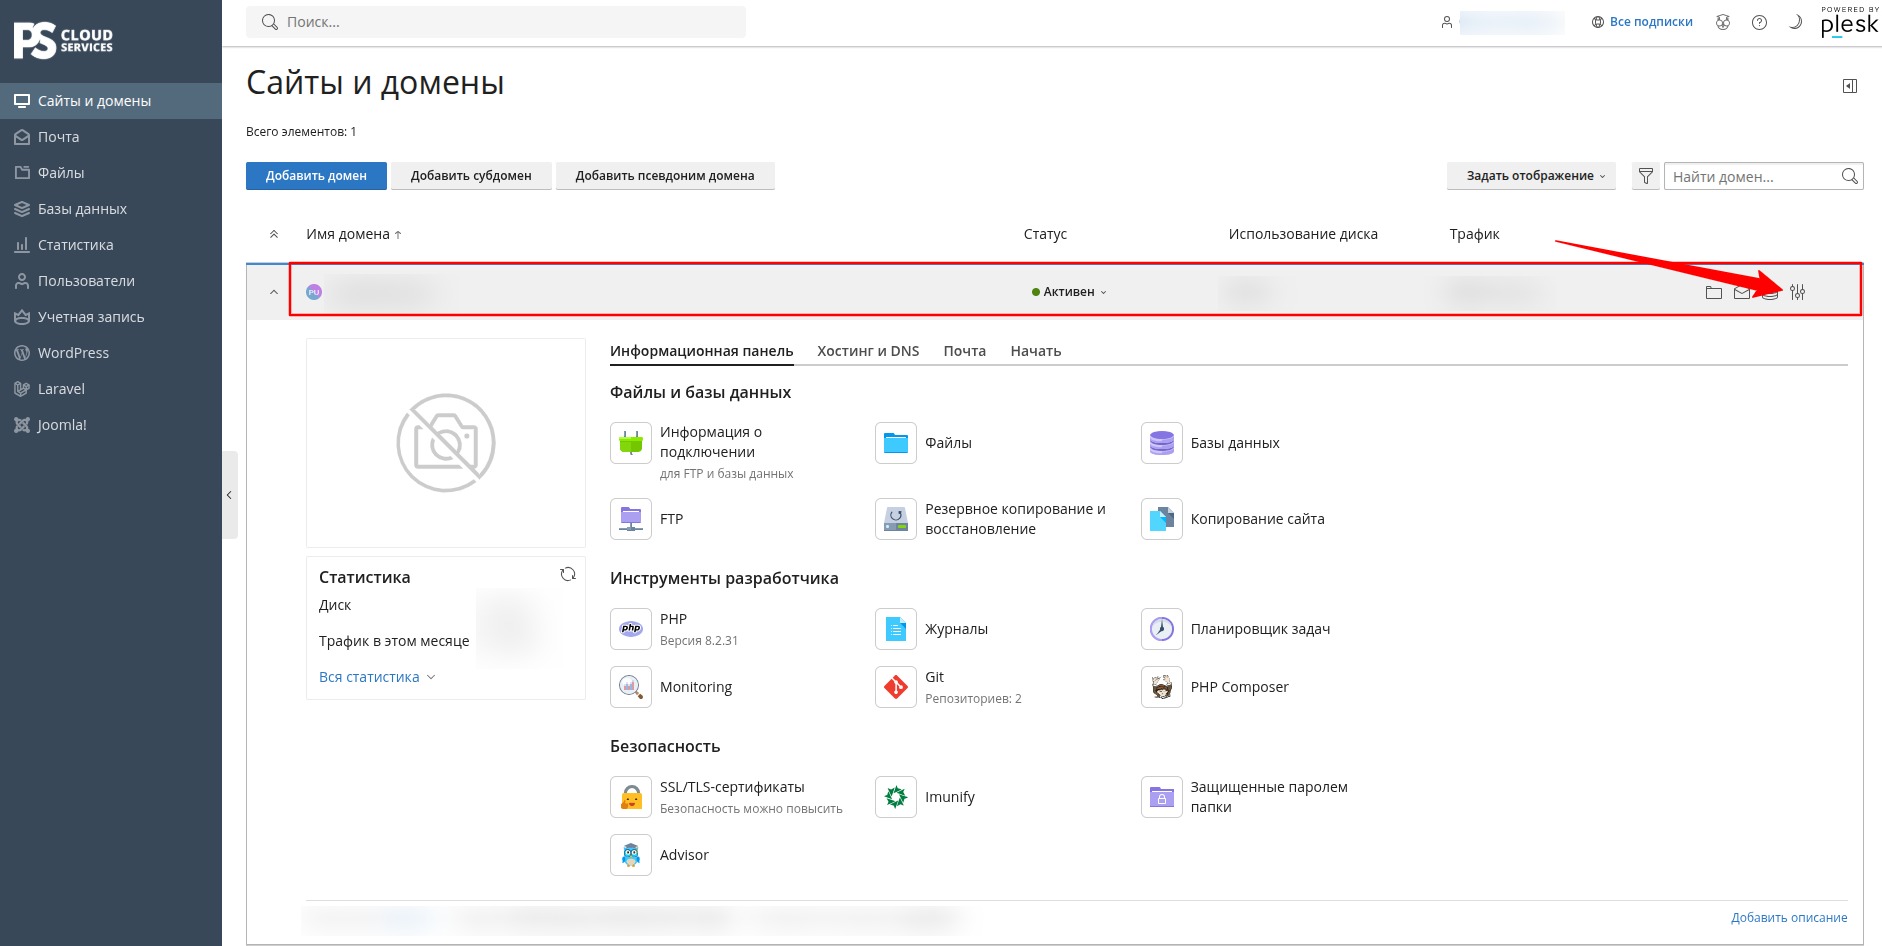The height and width of the screenshot is (946, 1882).
Task: Open the Files blue folder icon
Action: click(x=896, y=443)
